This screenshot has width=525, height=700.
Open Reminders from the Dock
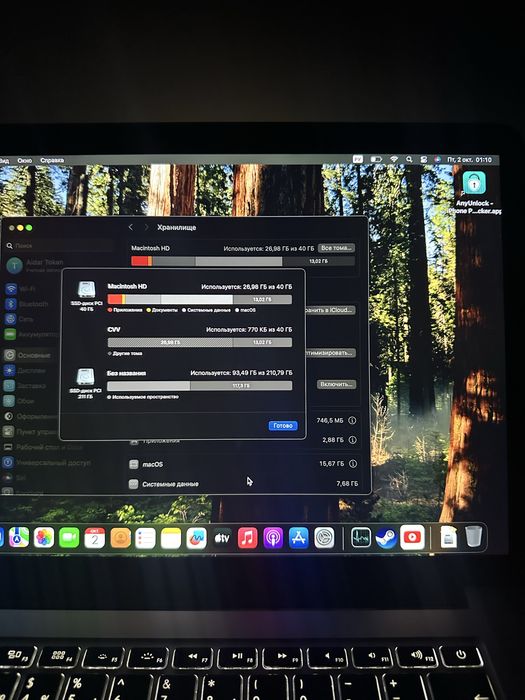pyautogui.click(x=146, y=538)
